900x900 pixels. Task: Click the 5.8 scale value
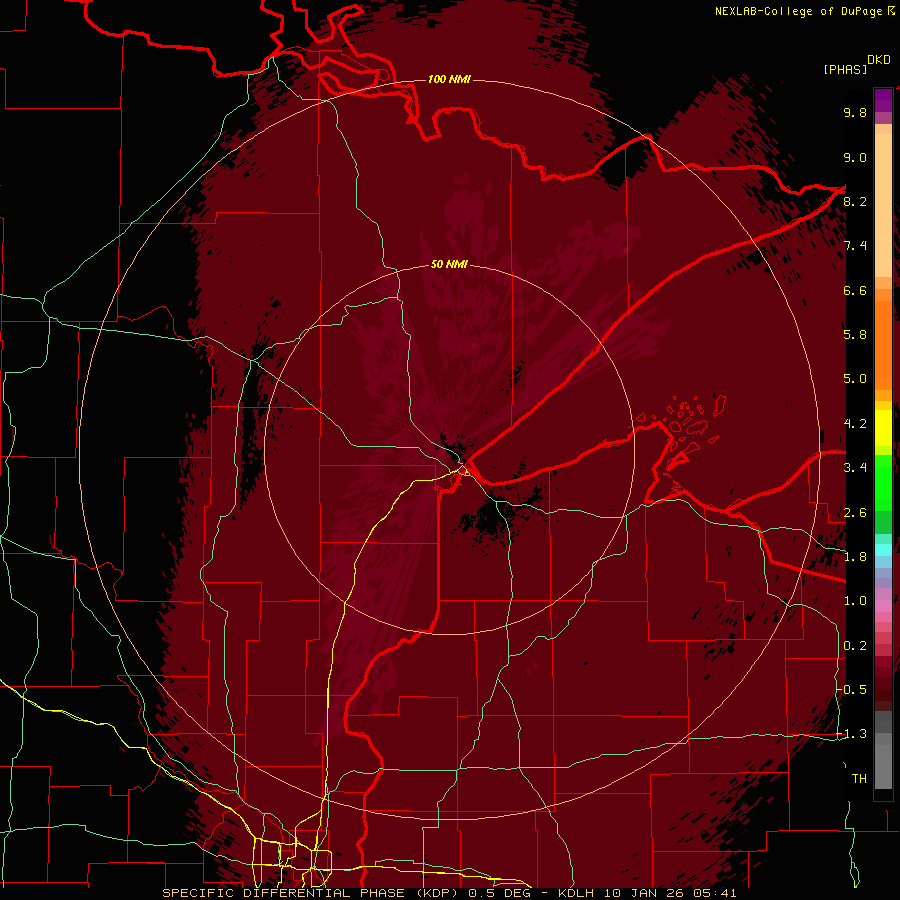click(x=855, y=334)
